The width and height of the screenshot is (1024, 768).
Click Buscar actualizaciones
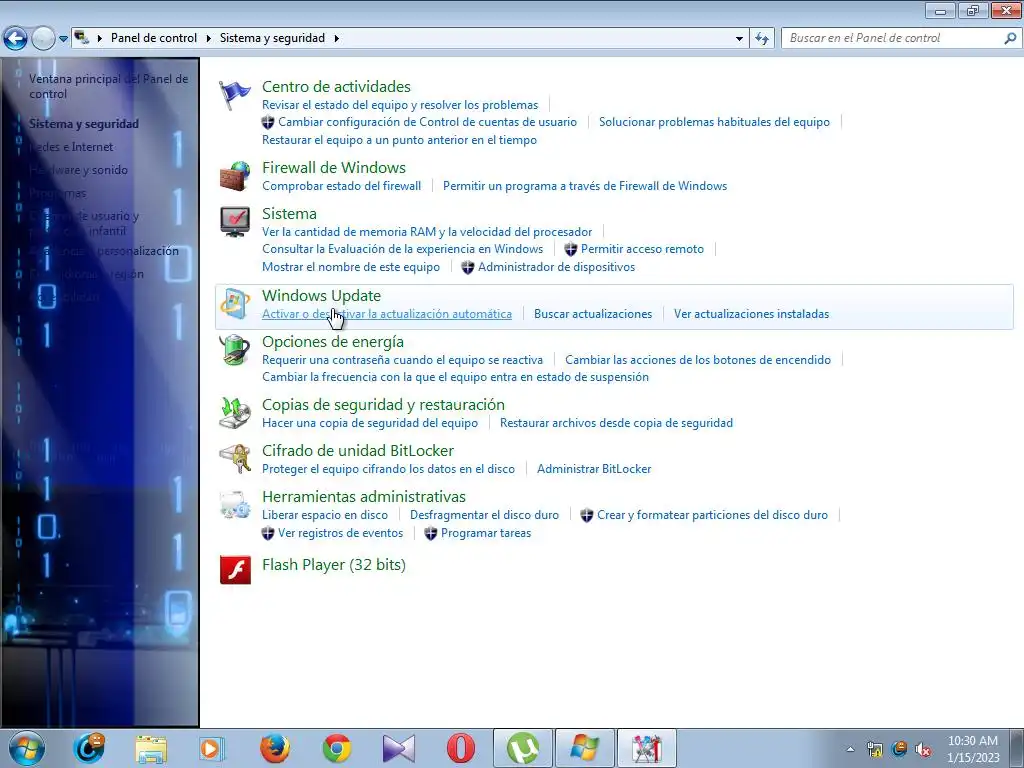point(593,313)
